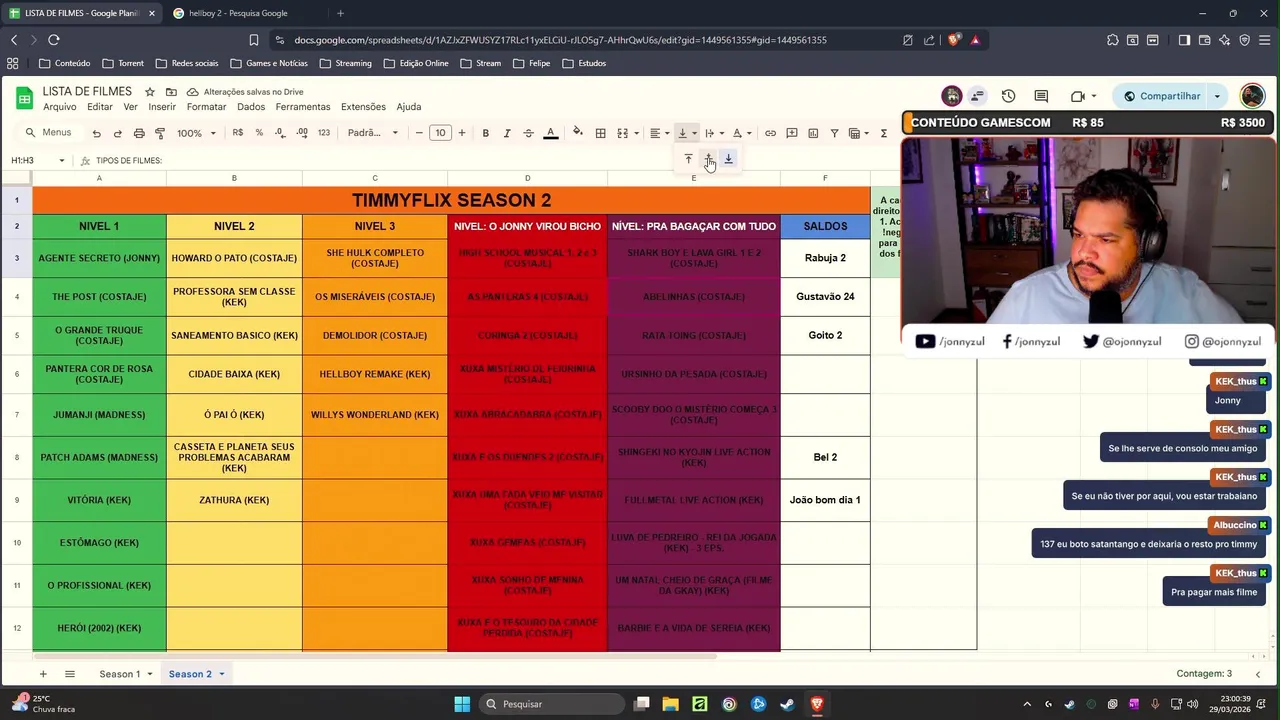Open the text color picker (underlined A)
1280x720 pixels.
click(550, 133)
